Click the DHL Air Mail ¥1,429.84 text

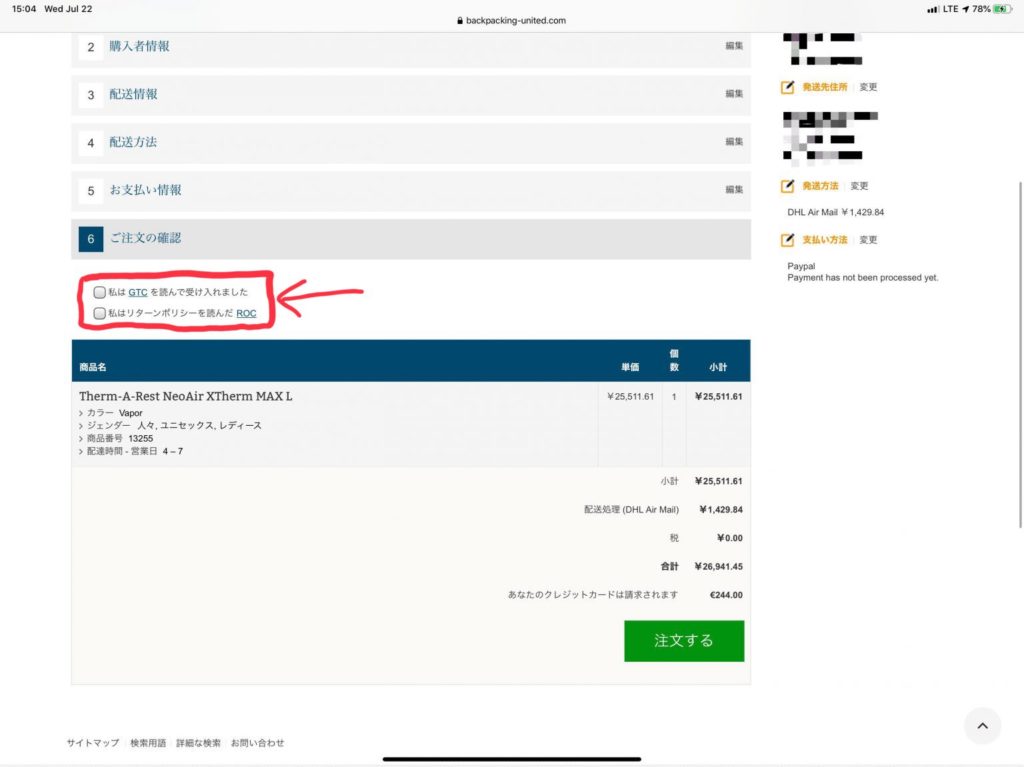tap(835, 212)
